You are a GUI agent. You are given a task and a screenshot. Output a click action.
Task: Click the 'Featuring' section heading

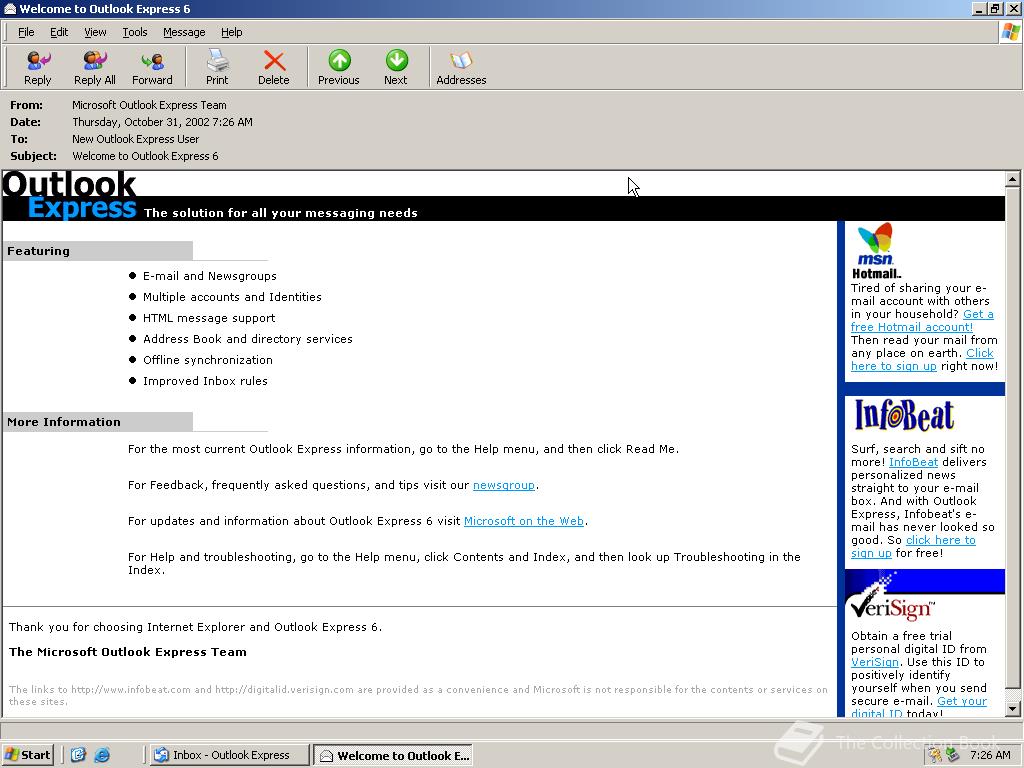tap(39, 251)
